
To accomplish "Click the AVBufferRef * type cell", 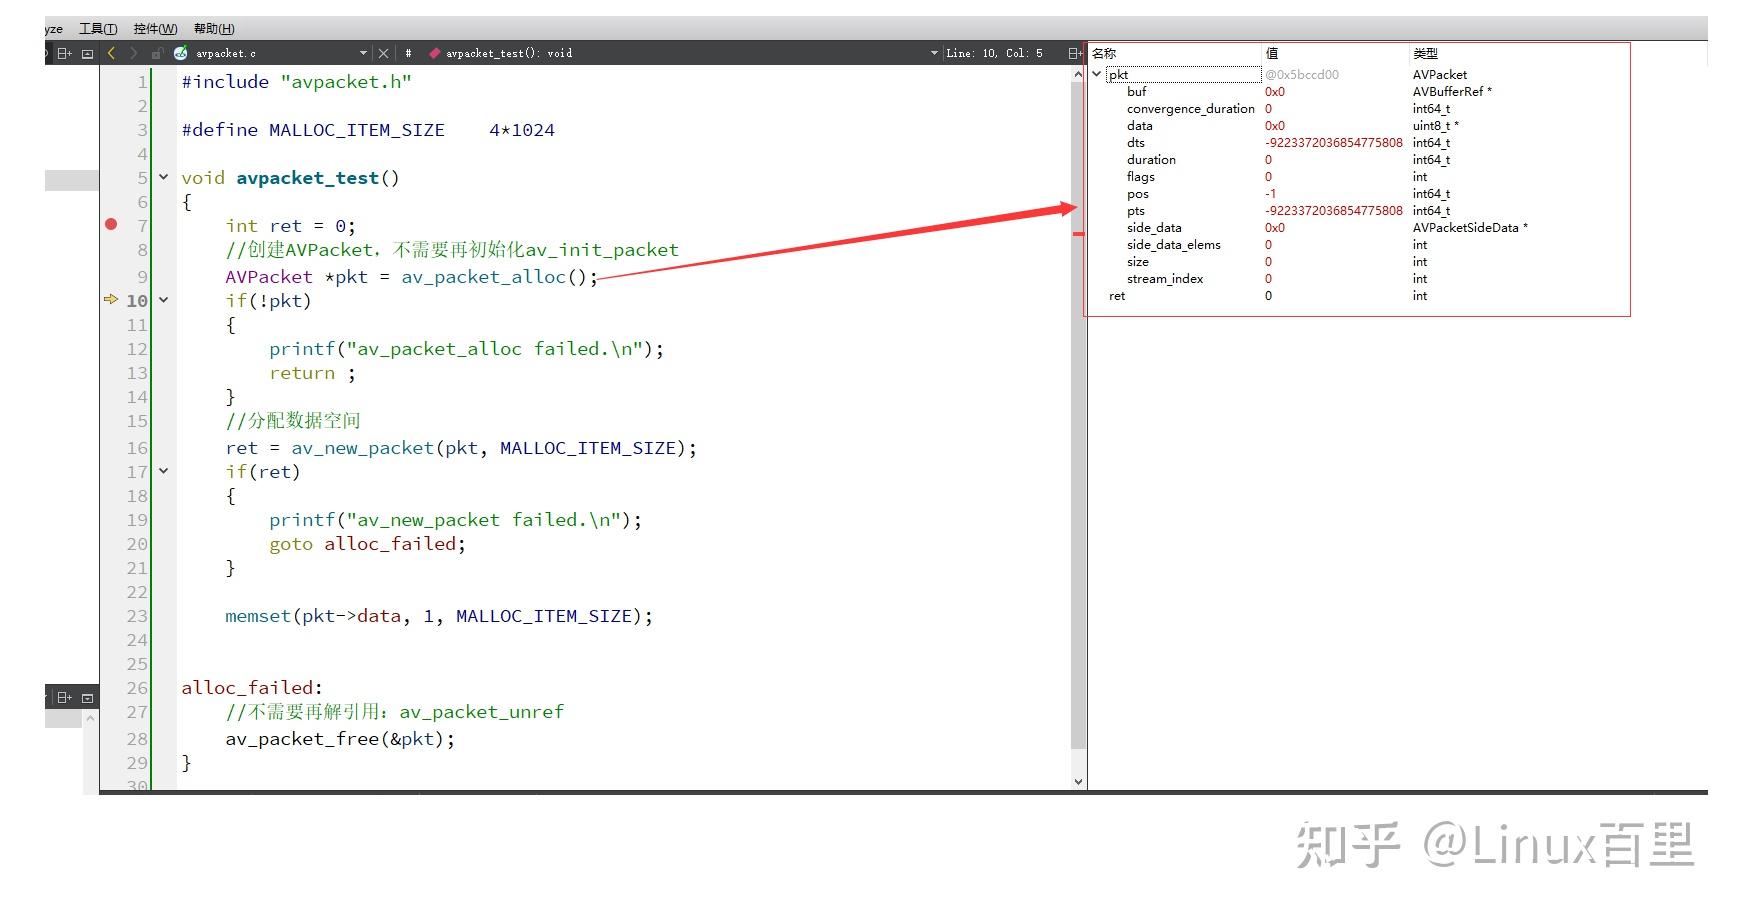I will (1452, 91).
